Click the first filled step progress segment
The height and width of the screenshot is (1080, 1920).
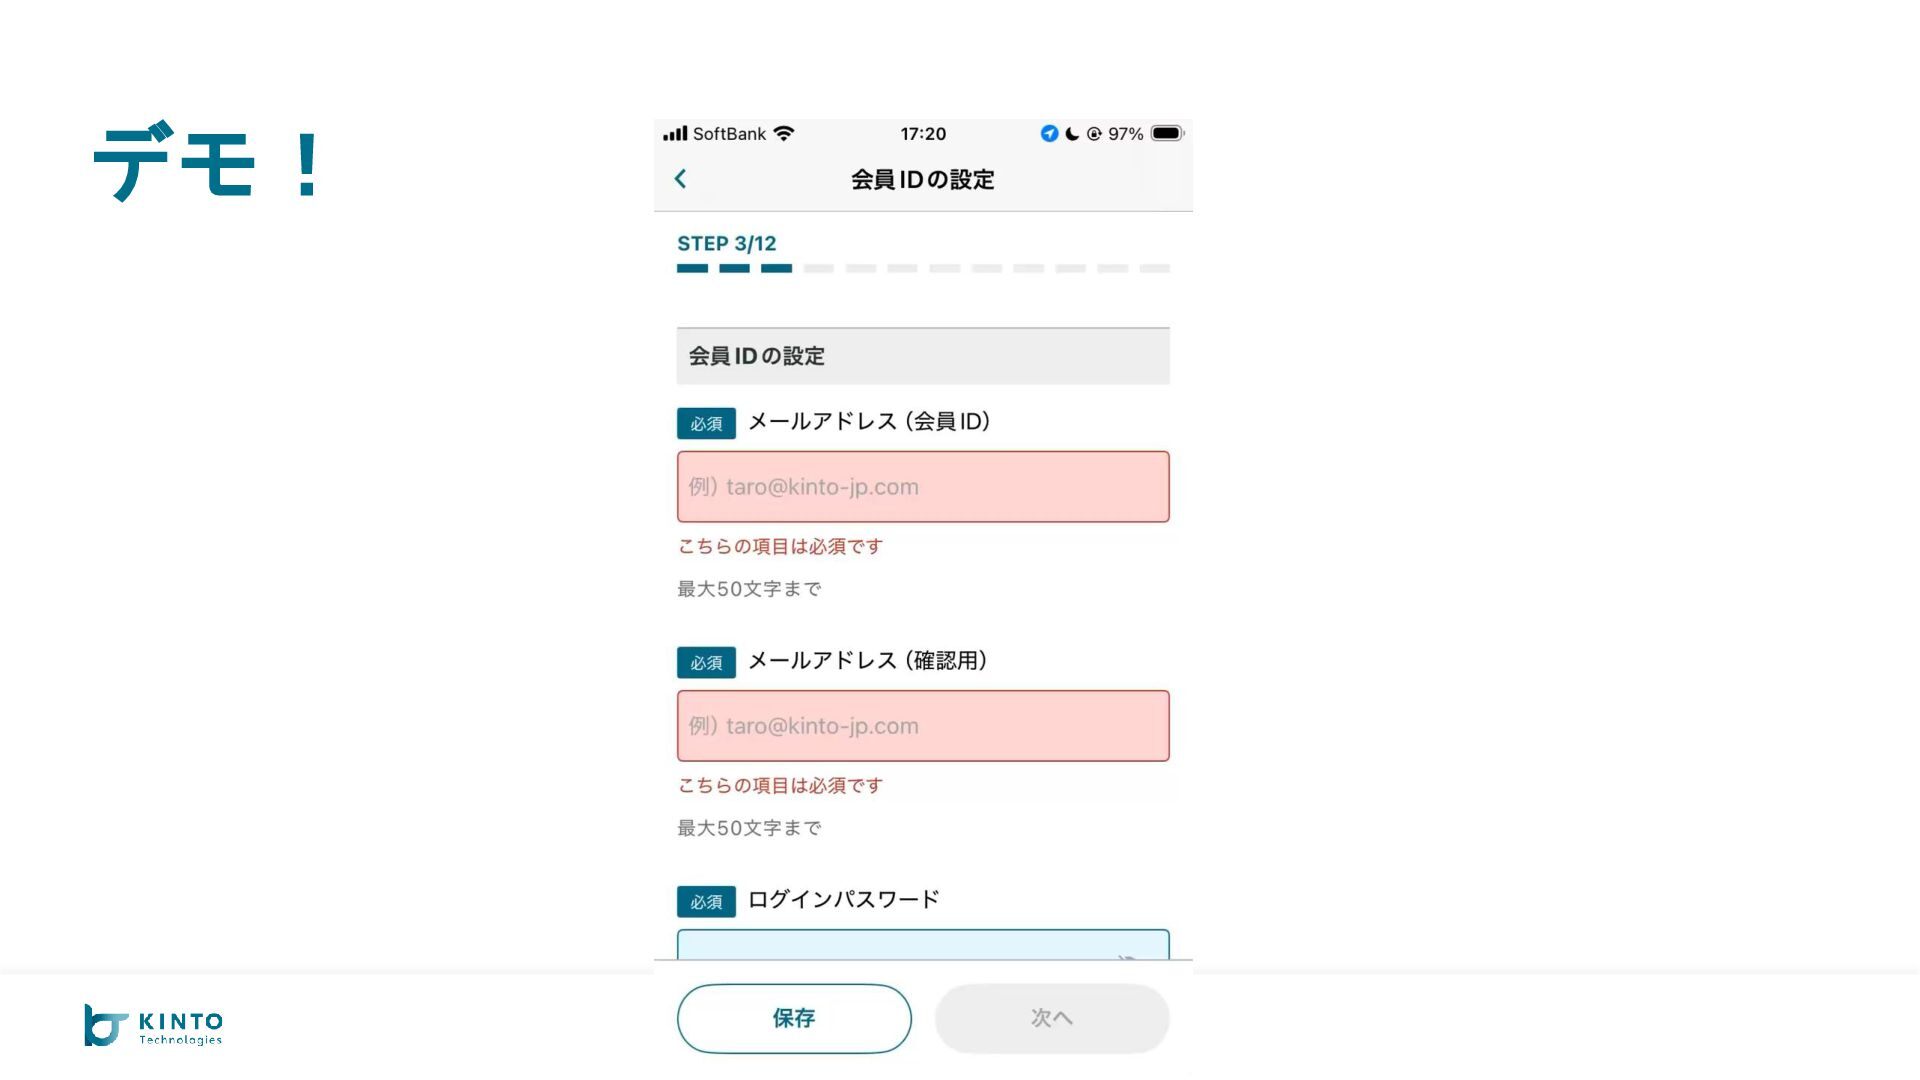tap(692, 269)
